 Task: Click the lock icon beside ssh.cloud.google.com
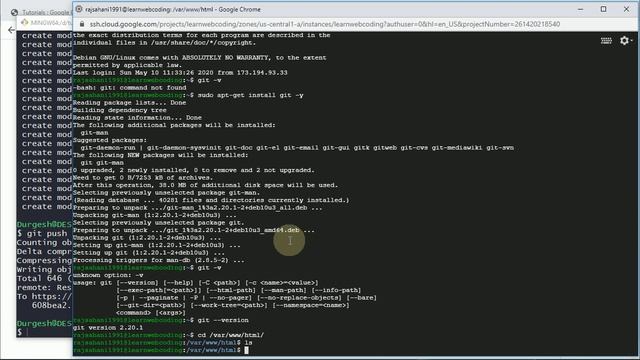tap(82, 24)
